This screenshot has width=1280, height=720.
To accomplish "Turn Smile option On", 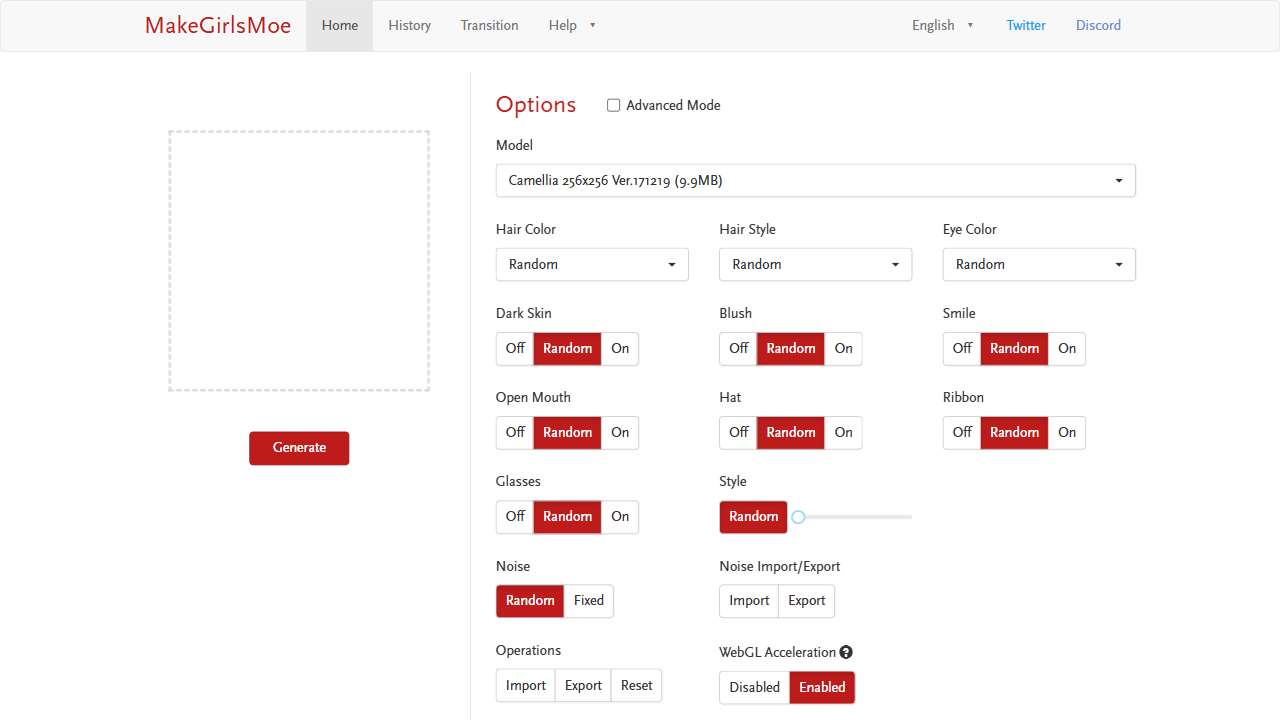I will pyautogui.click(x=1067, y=349).
